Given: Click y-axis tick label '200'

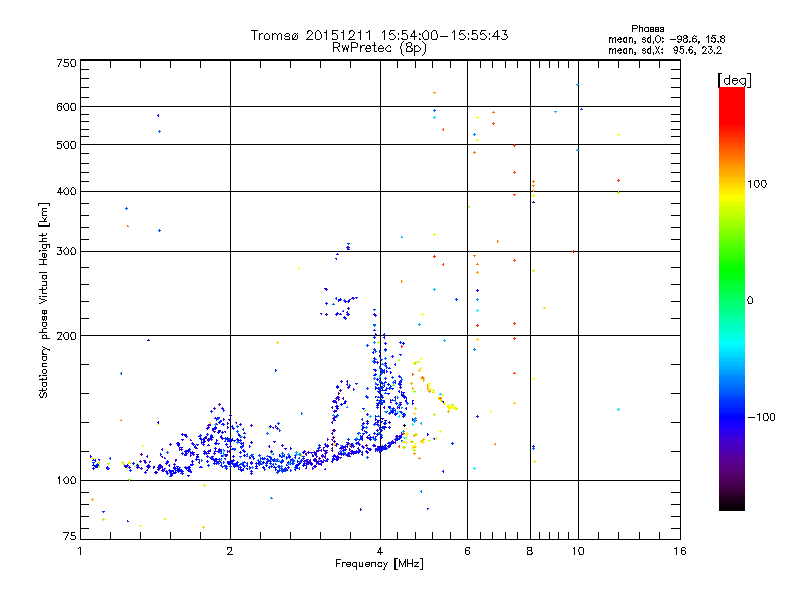Looking at the screenshot, I should click(x=66, y=336).
